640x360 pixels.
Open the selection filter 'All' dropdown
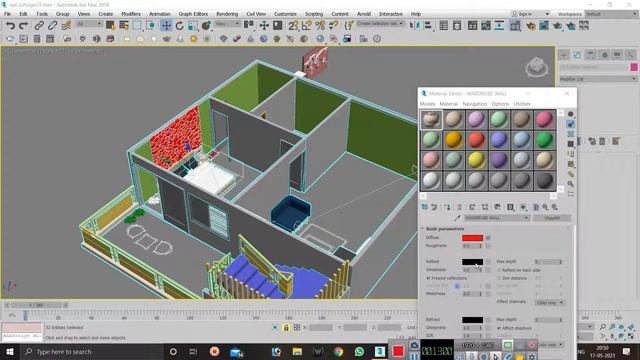point(89,24)
